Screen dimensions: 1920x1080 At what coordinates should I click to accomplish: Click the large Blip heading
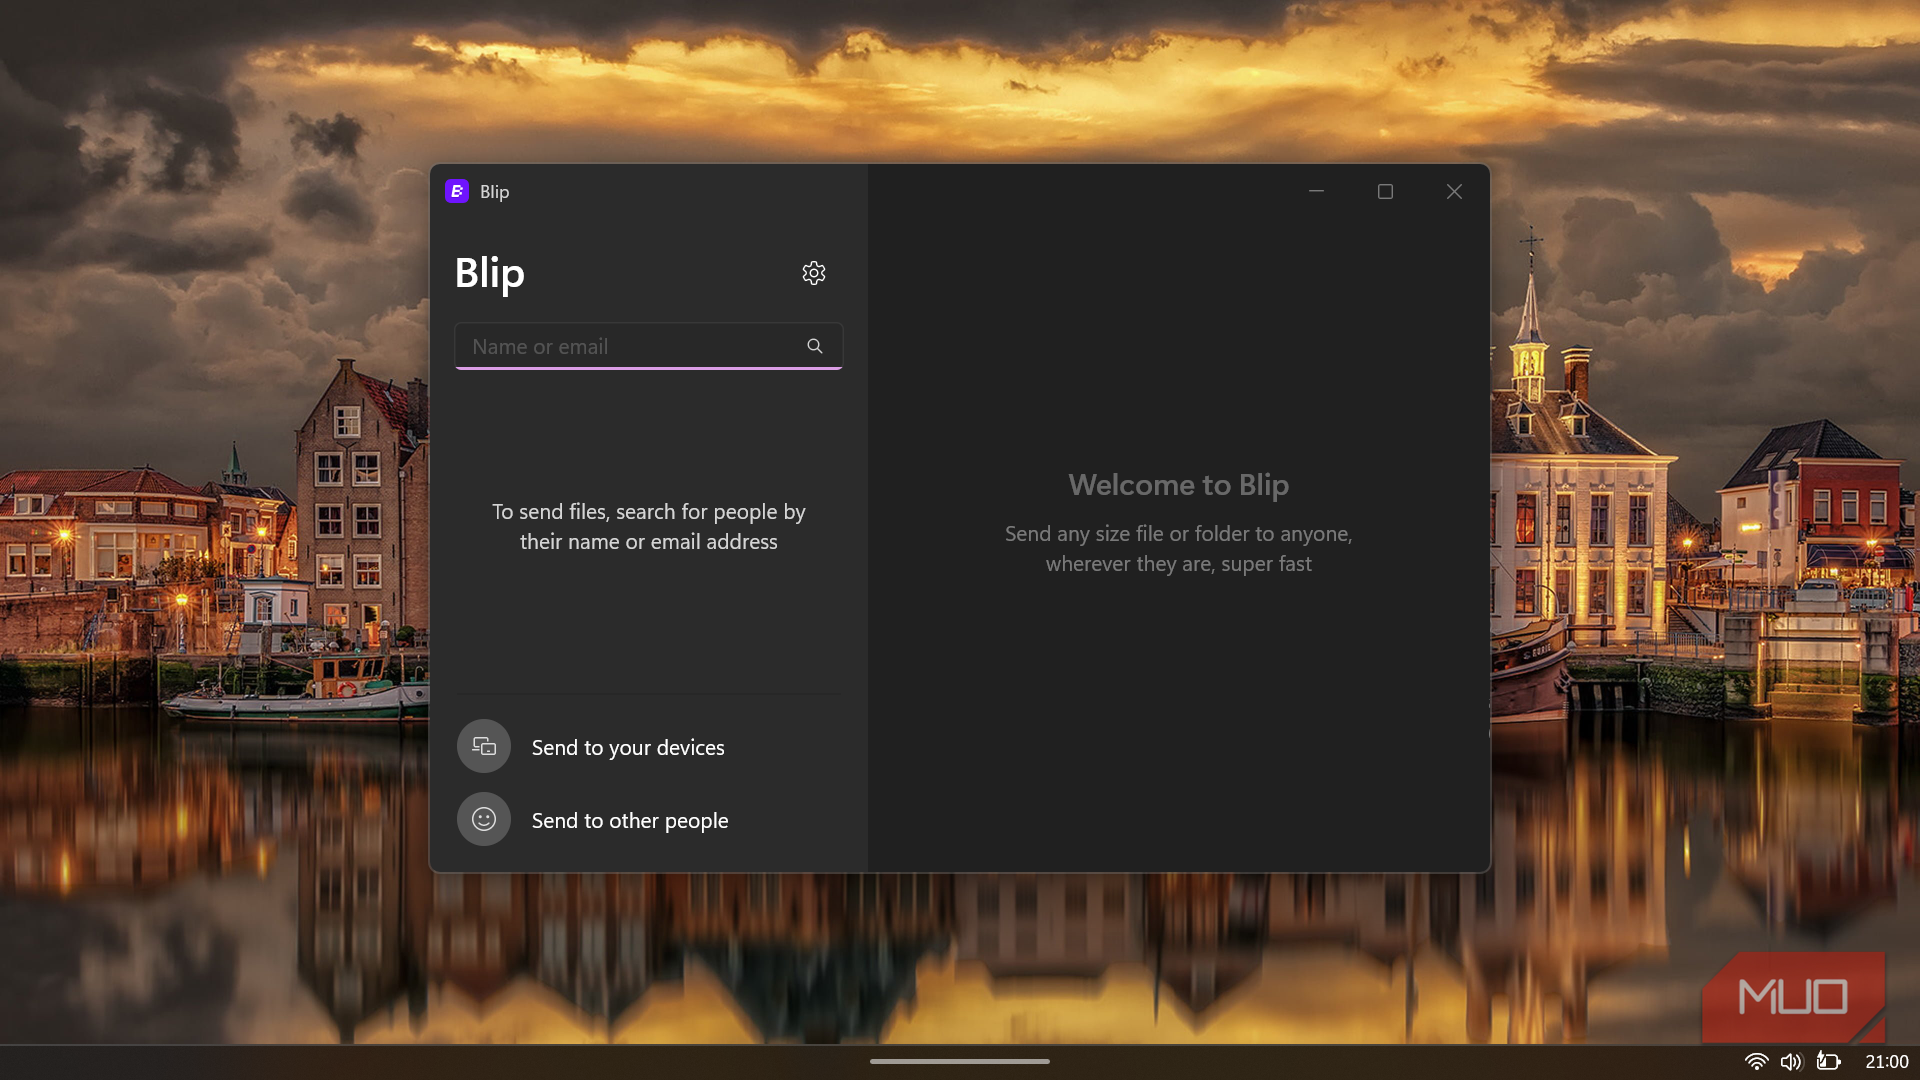(x=490, y=273)
